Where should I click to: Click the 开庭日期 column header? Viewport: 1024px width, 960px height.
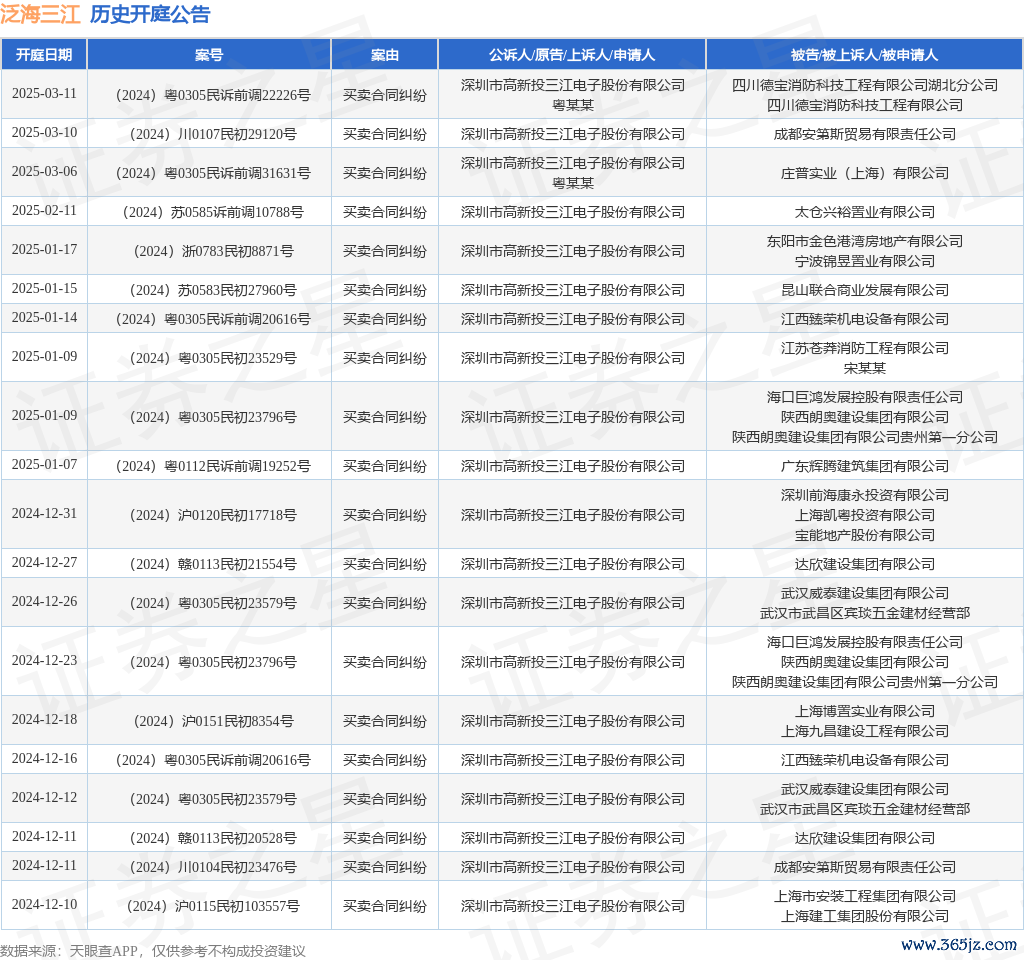pyautogui.click(x=44, y=55)
